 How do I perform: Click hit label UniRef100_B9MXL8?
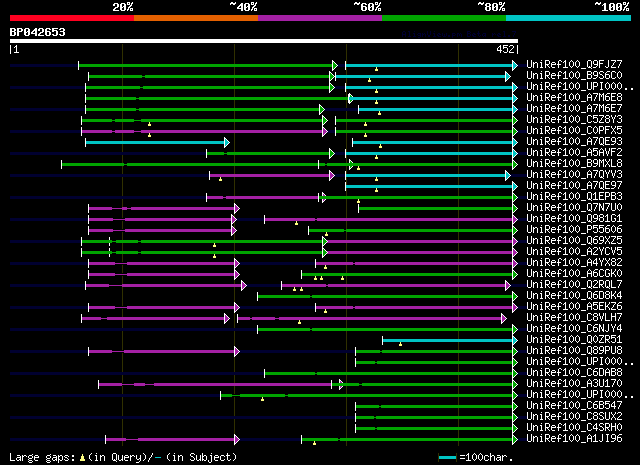574,164
